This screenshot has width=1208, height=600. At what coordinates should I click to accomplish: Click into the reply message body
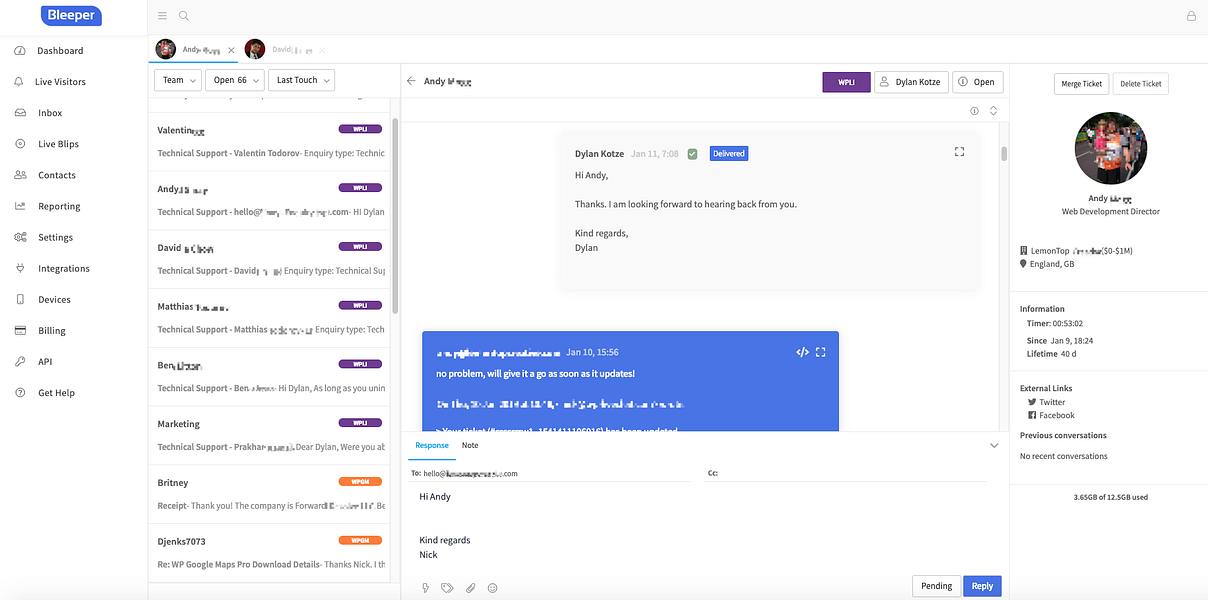[705, 527]
